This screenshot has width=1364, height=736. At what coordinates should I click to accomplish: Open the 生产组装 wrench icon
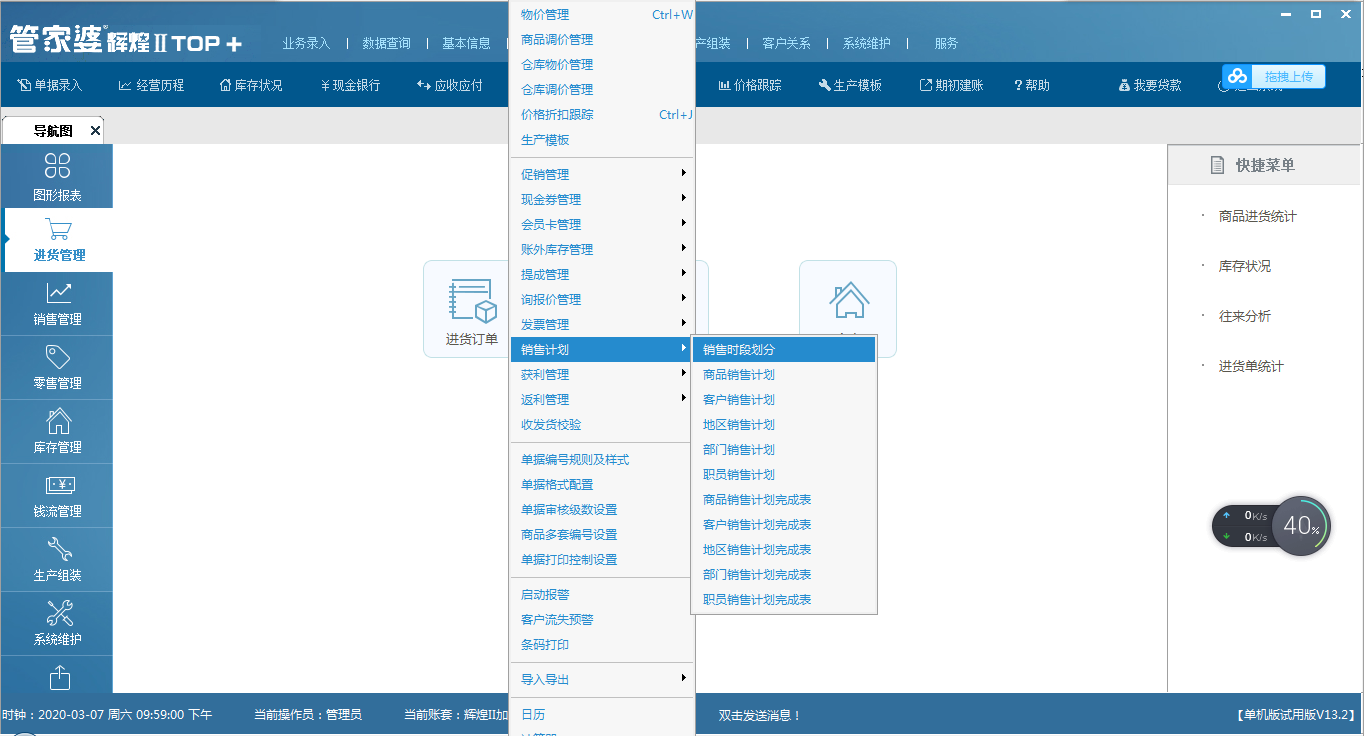(59, 549)
